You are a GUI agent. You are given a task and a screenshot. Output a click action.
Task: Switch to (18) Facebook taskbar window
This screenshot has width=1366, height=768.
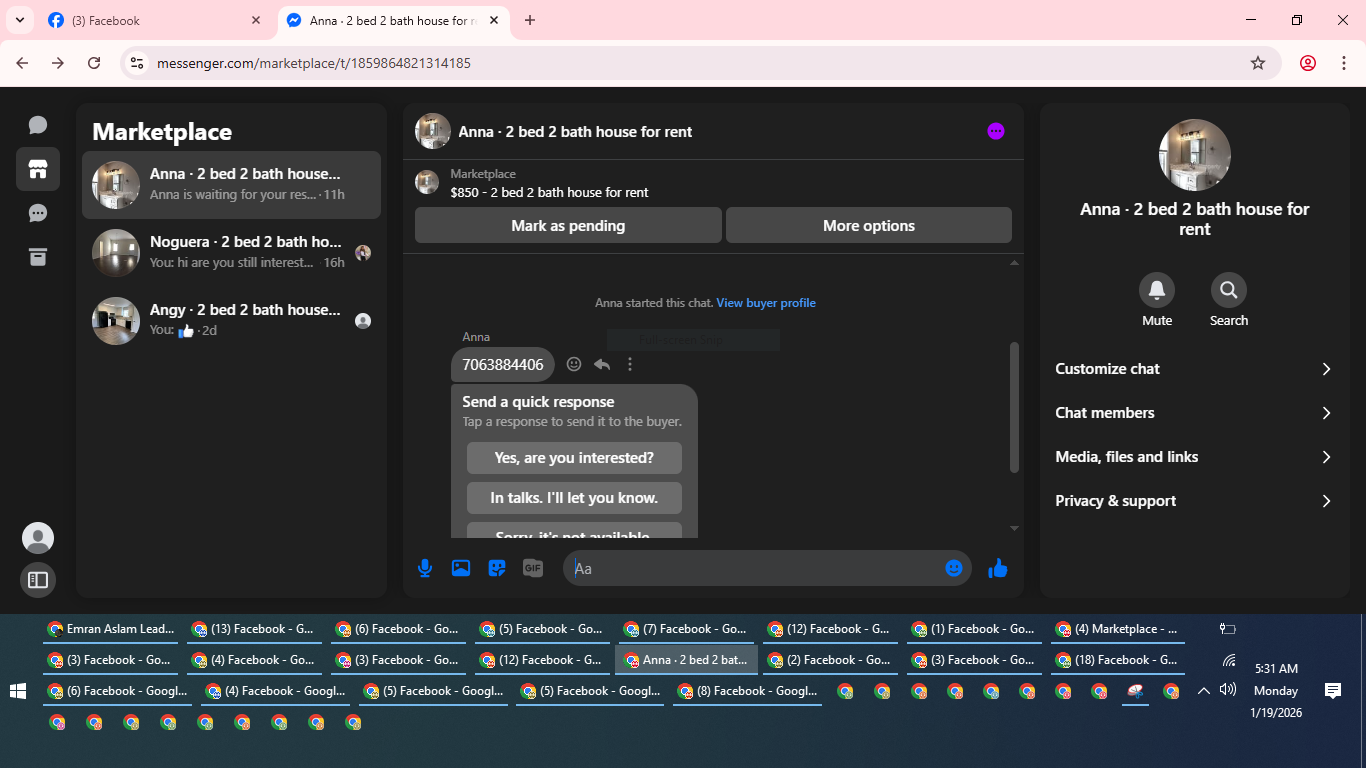1119,660
